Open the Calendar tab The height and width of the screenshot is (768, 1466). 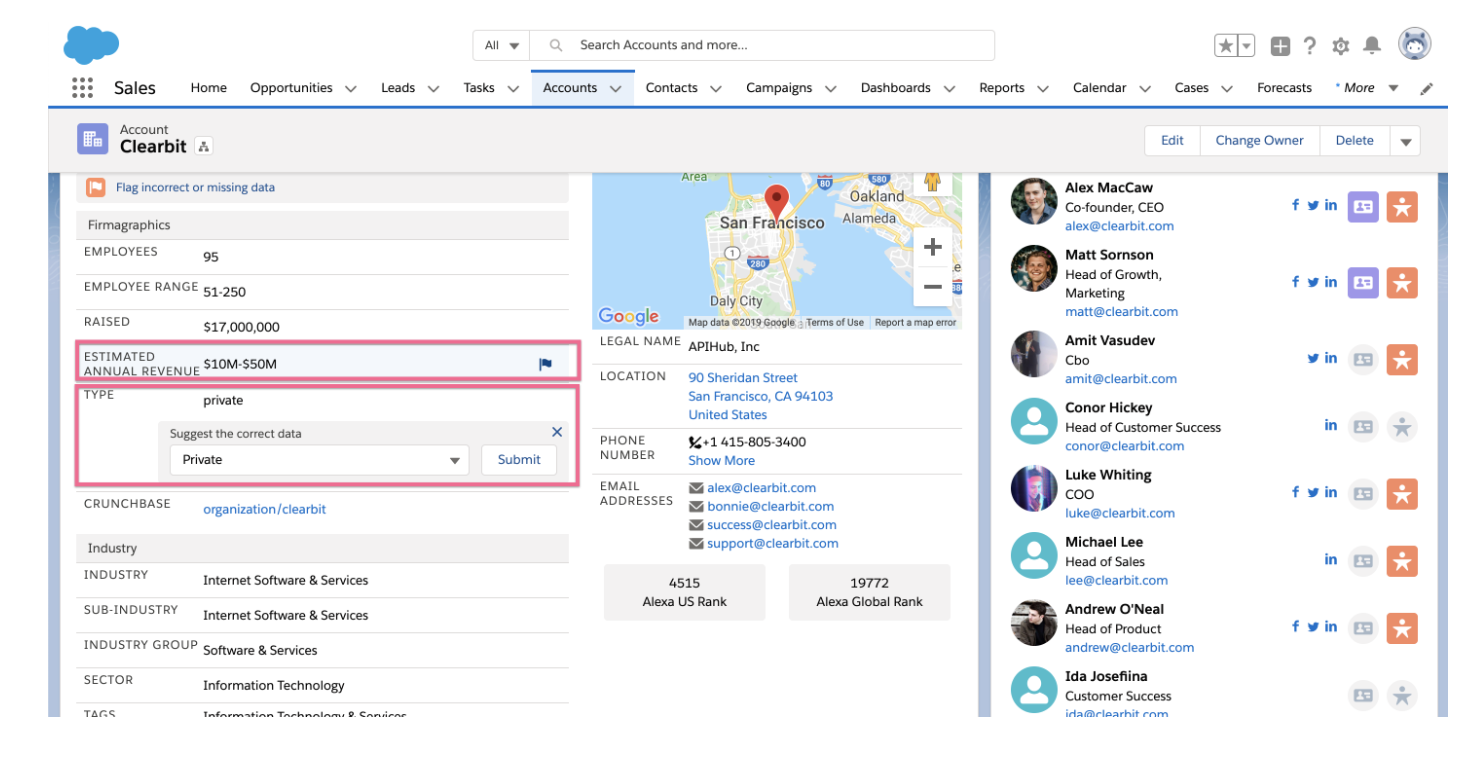[1100, 88]
